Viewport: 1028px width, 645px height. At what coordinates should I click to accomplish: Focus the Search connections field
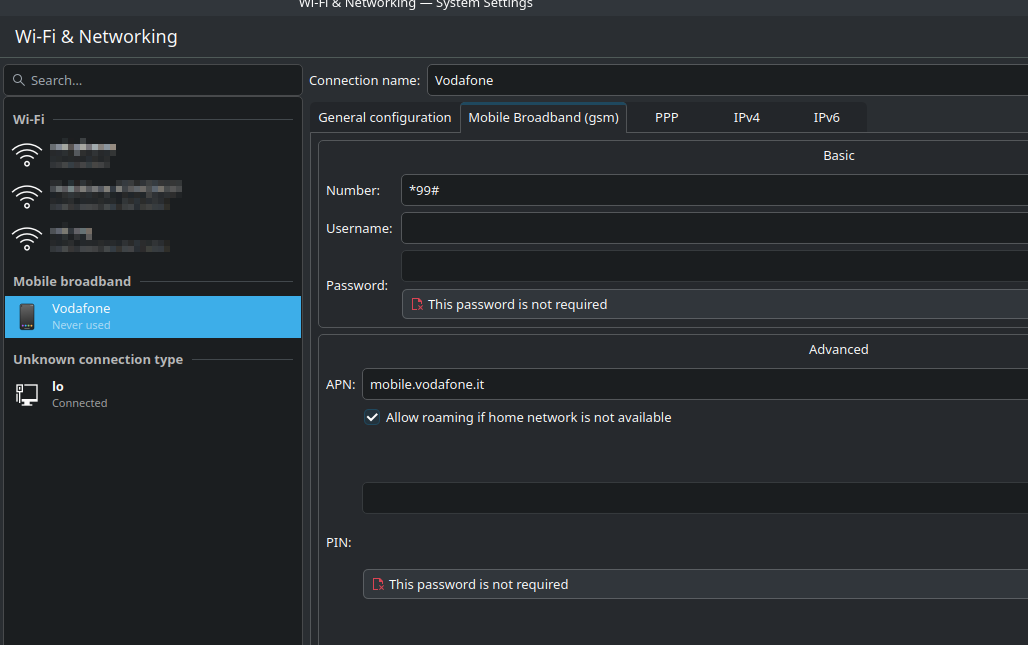[153, 80]
